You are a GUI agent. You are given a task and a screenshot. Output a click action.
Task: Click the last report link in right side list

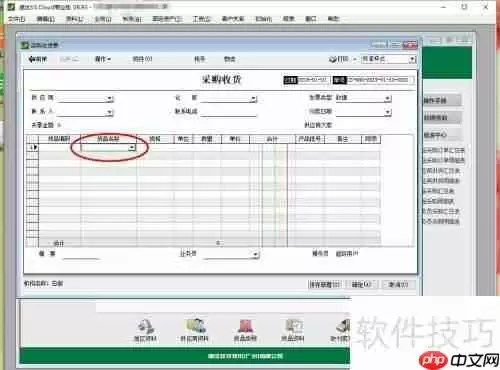441,221
